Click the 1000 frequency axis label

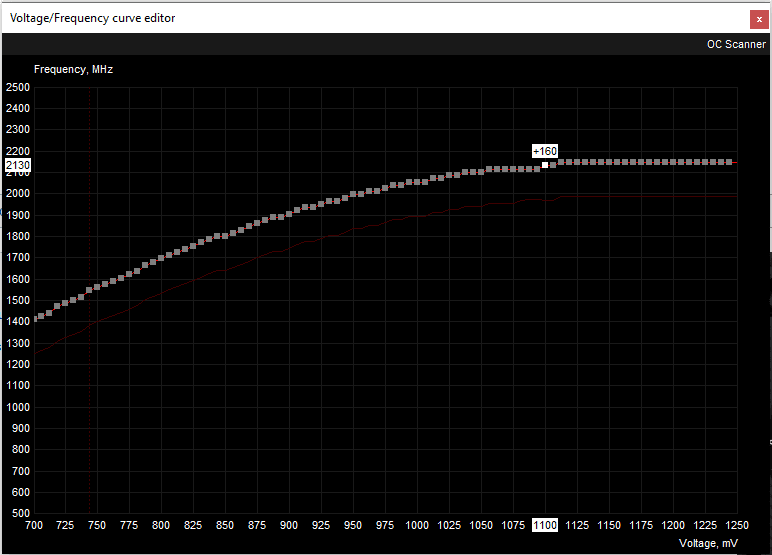[x=18, y=407]
